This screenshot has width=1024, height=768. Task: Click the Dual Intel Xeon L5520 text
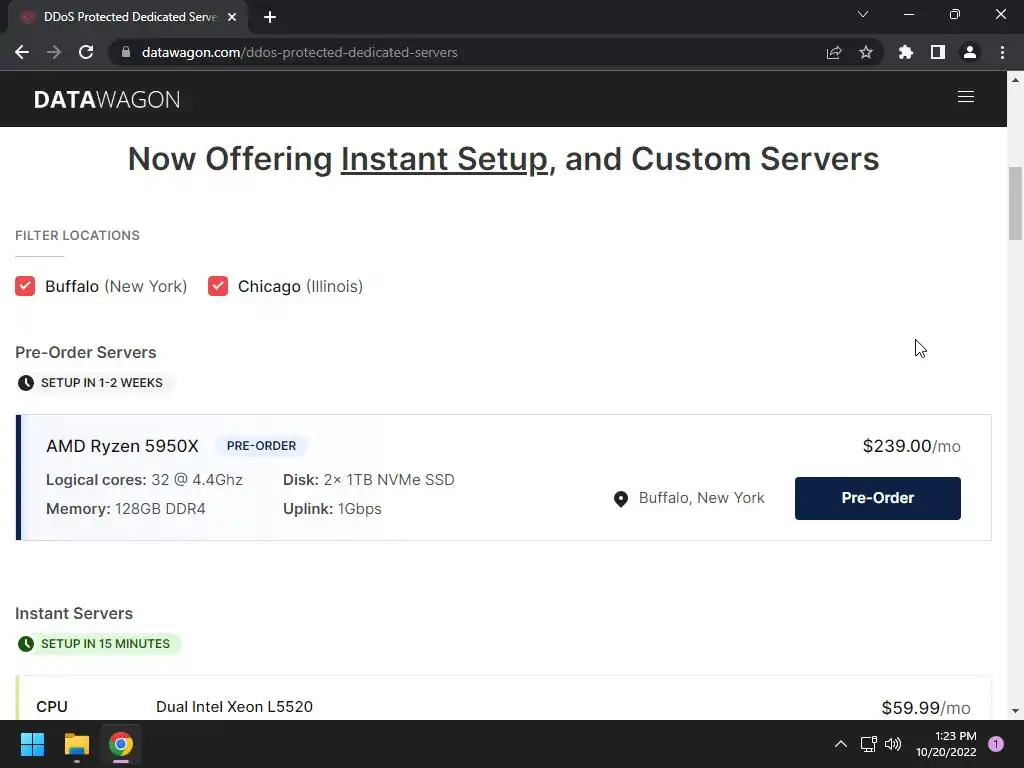click(x=234, y=707)
